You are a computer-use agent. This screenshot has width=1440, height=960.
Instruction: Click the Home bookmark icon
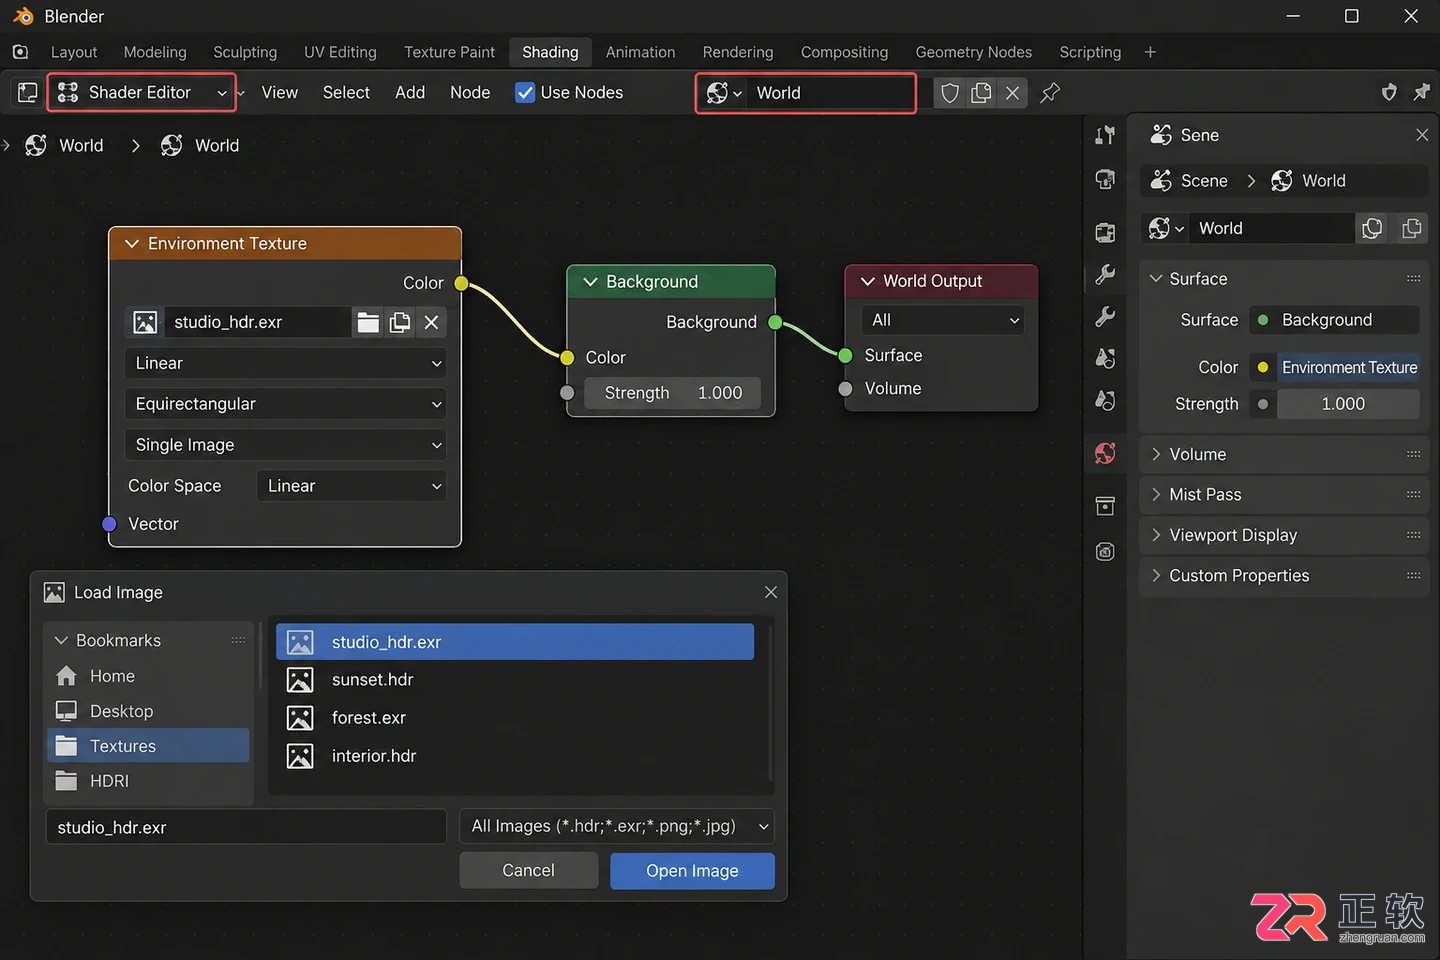(66, 676)
